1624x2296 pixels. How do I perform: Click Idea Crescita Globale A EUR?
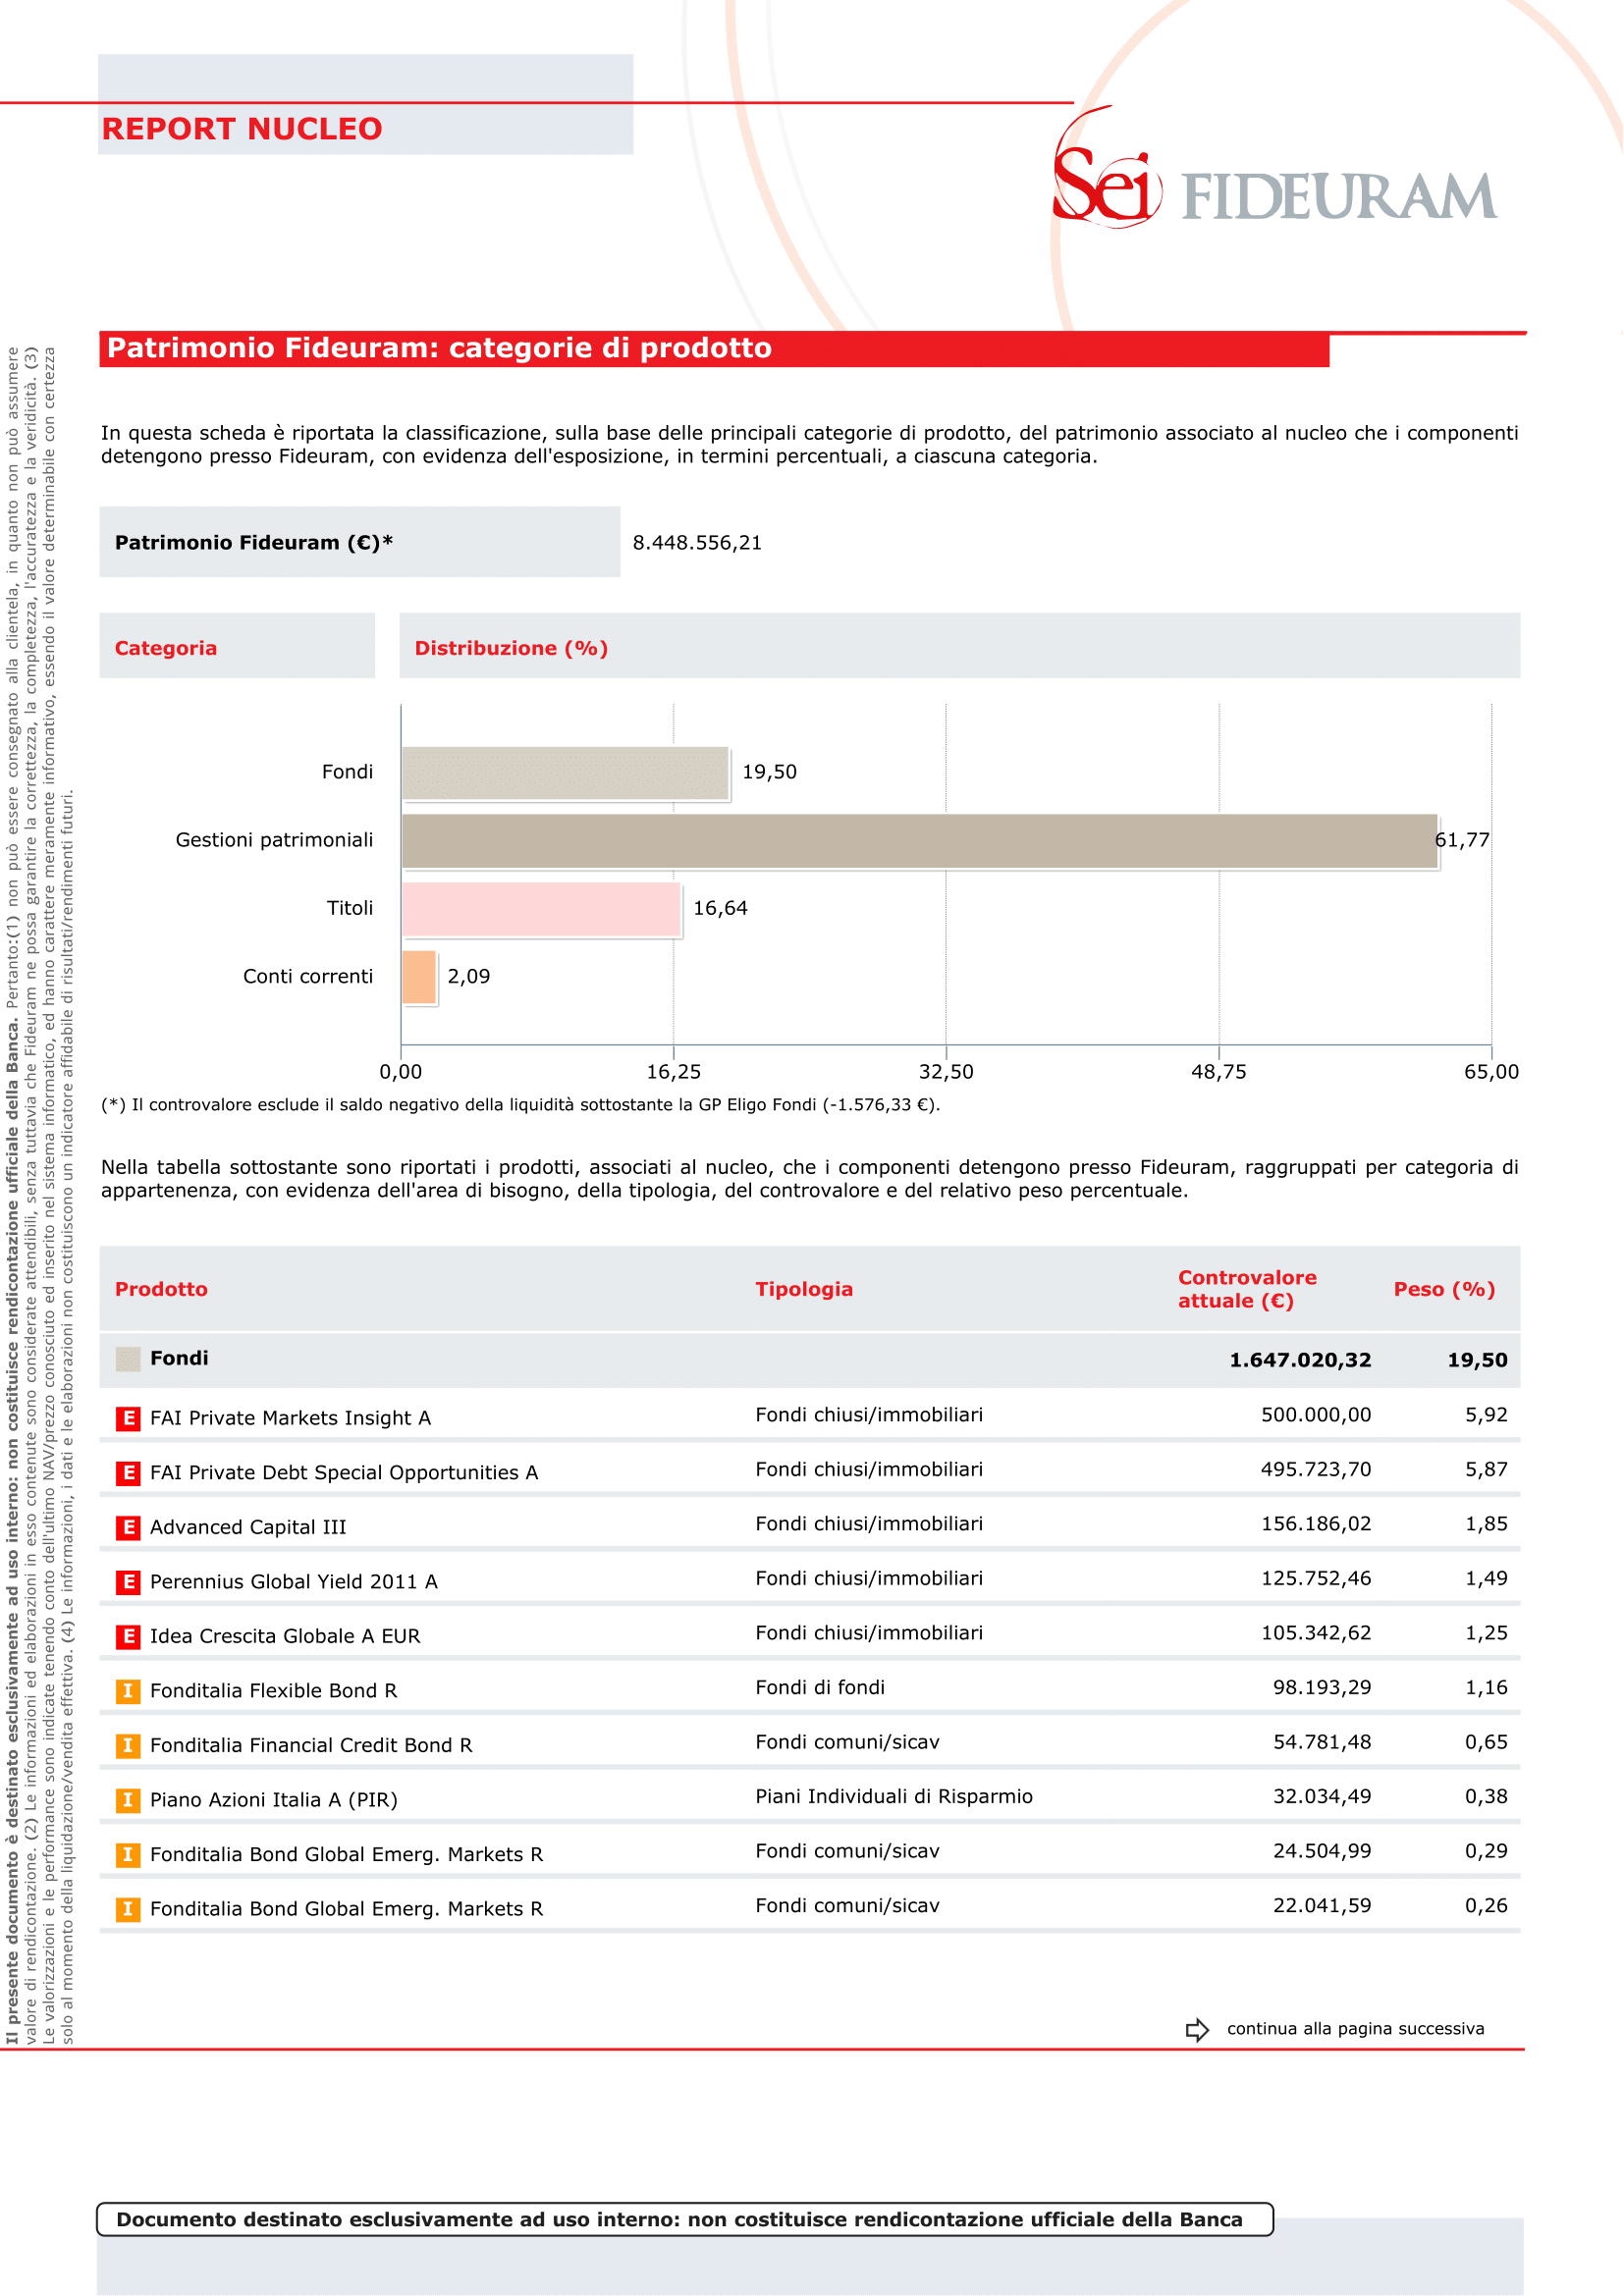point(285,1636)
